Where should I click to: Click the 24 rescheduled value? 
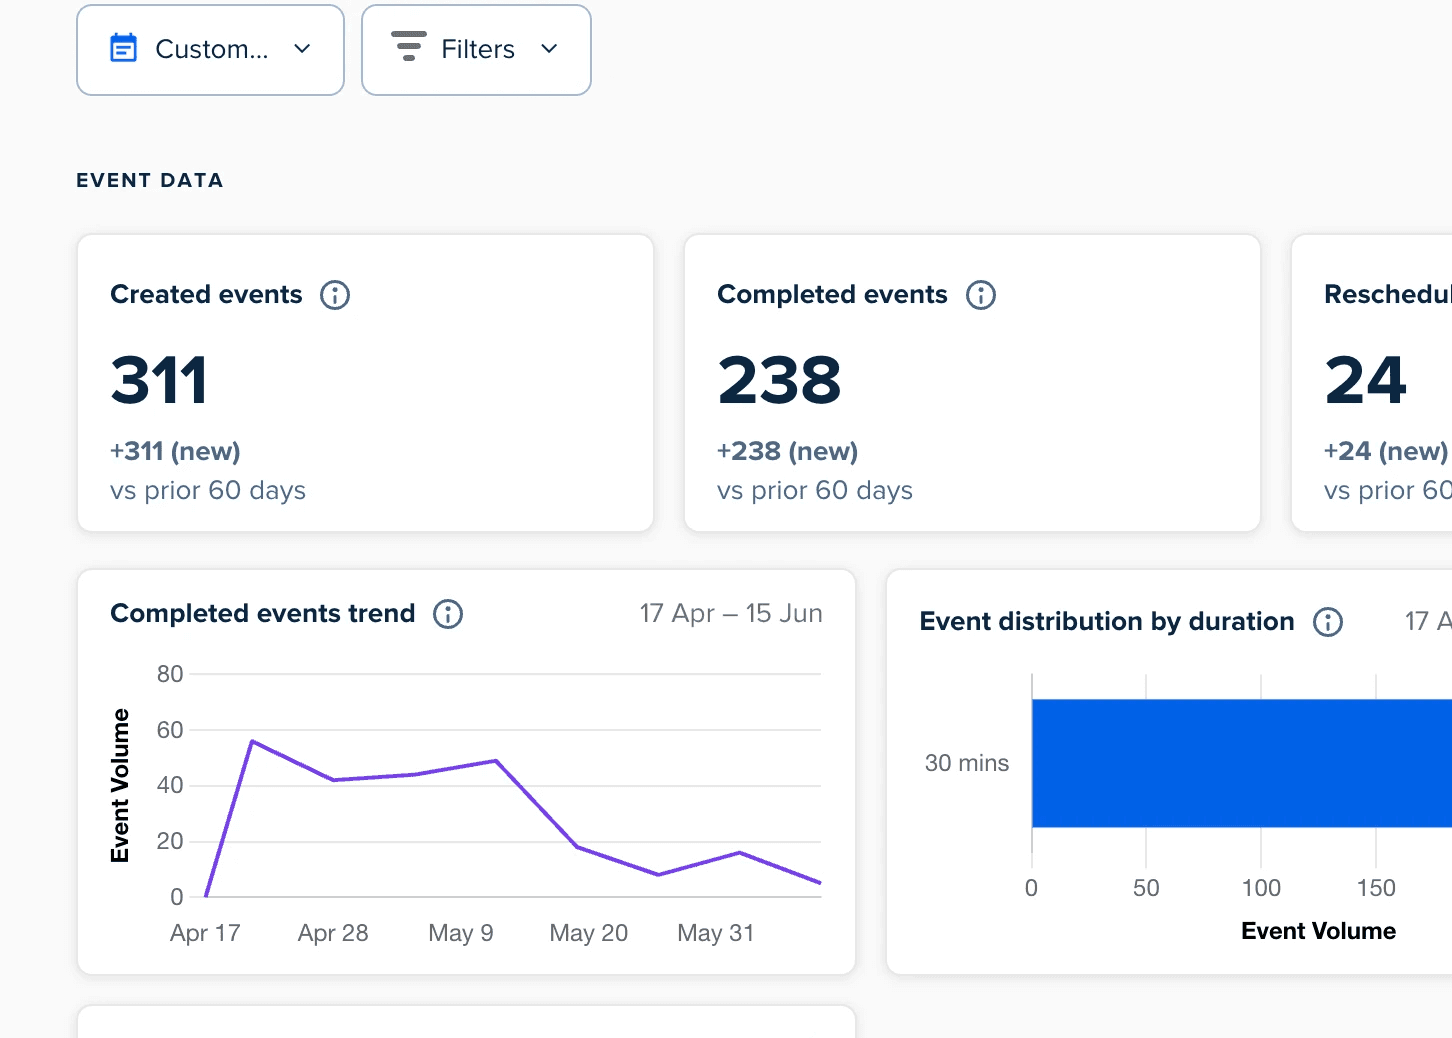[x=1366, y=380]
